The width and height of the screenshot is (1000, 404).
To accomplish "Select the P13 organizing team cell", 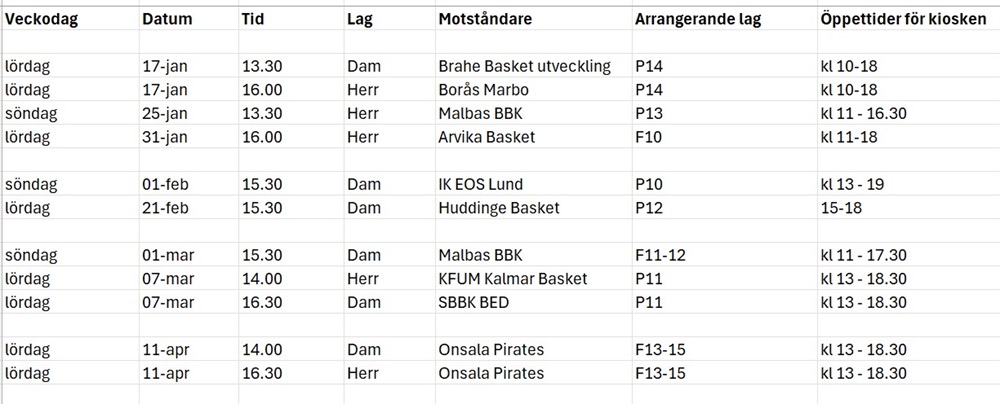I will click(649, 113).
